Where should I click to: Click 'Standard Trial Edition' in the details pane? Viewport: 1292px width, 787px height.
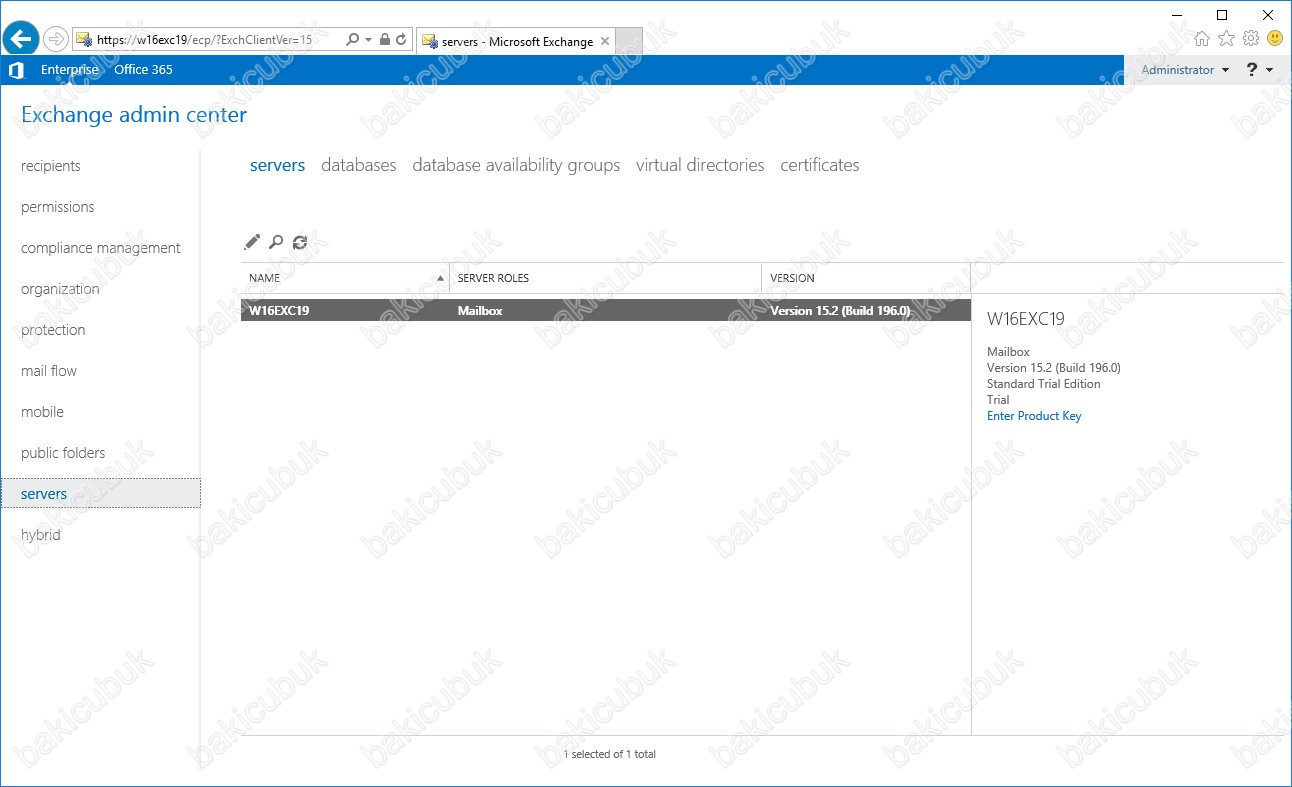(1043, 384)
